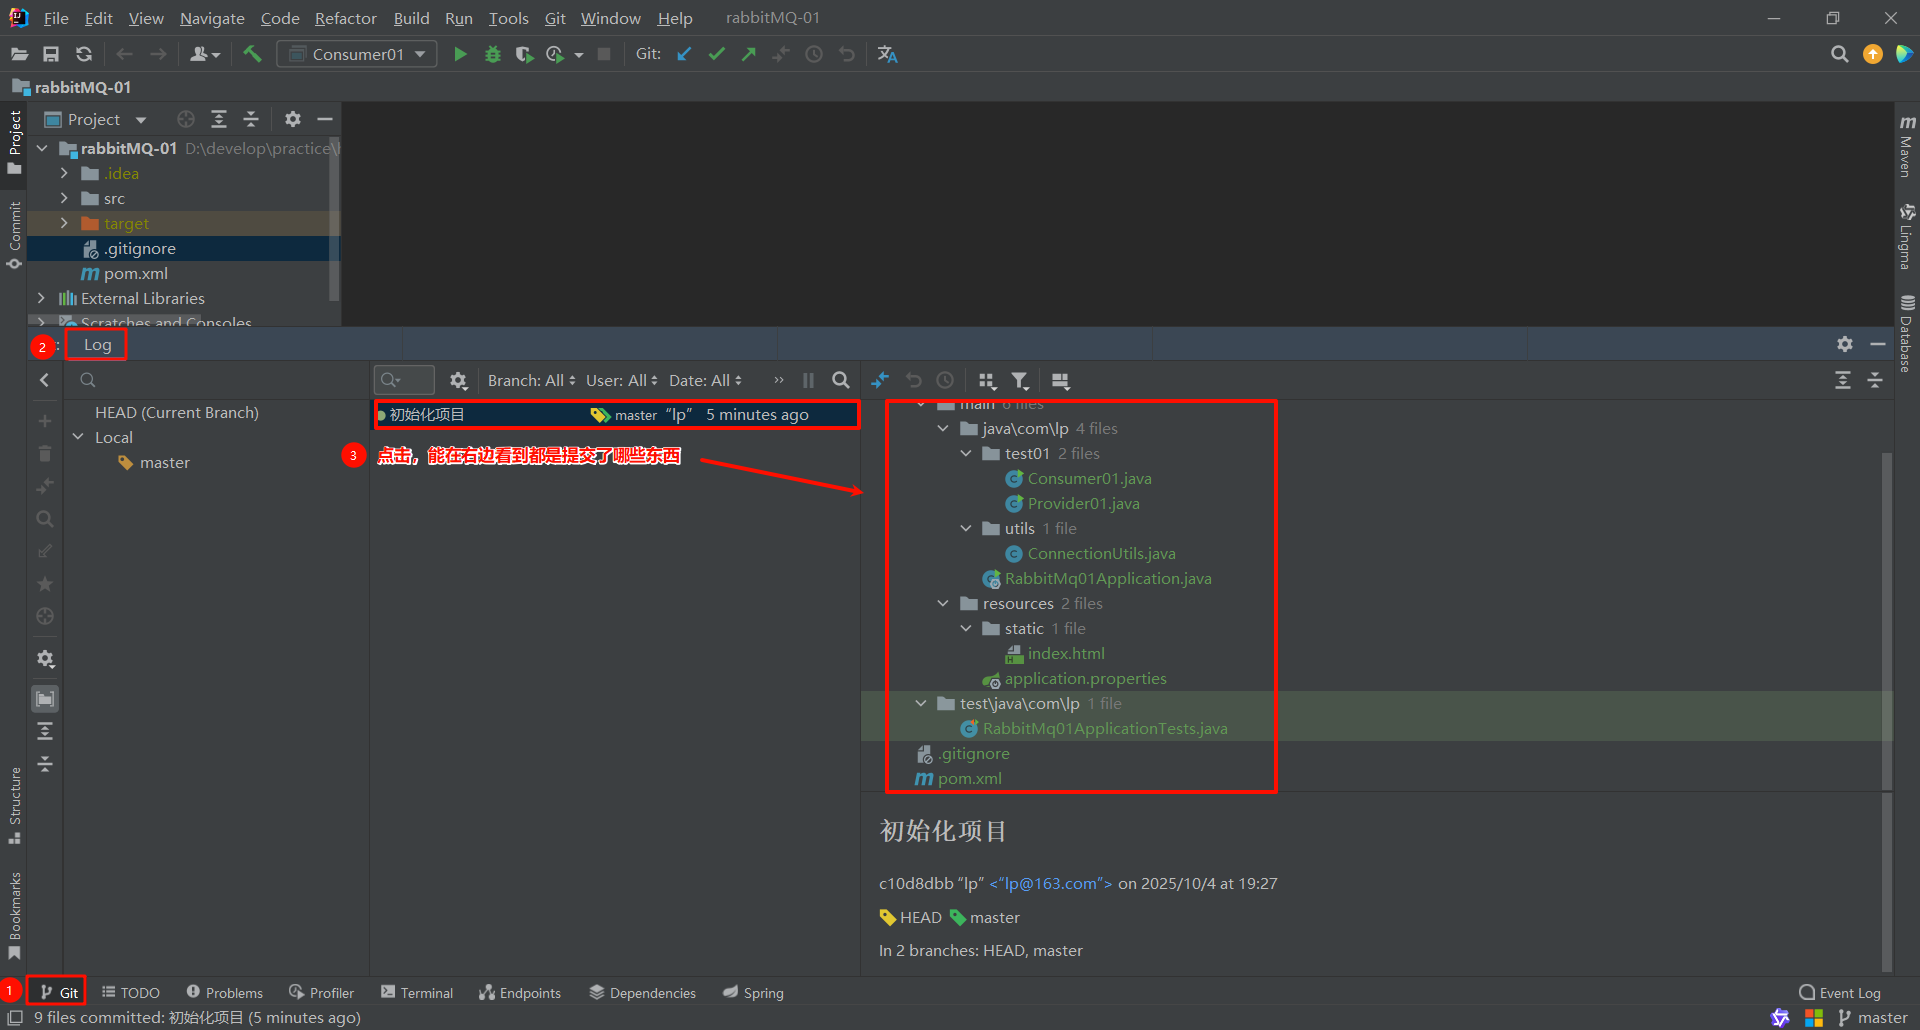Click the filter funnel icon in changes toolbar
Screen dimensions: 1920x1030
[1019, 380]
